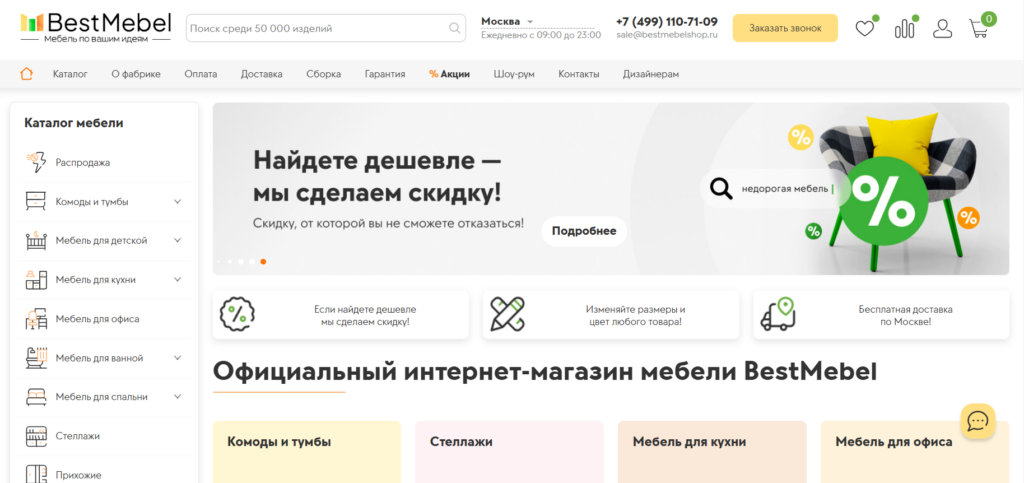
Task: Click Бесплатная доставка по Москве text
Action: click(x=905, y=315)
